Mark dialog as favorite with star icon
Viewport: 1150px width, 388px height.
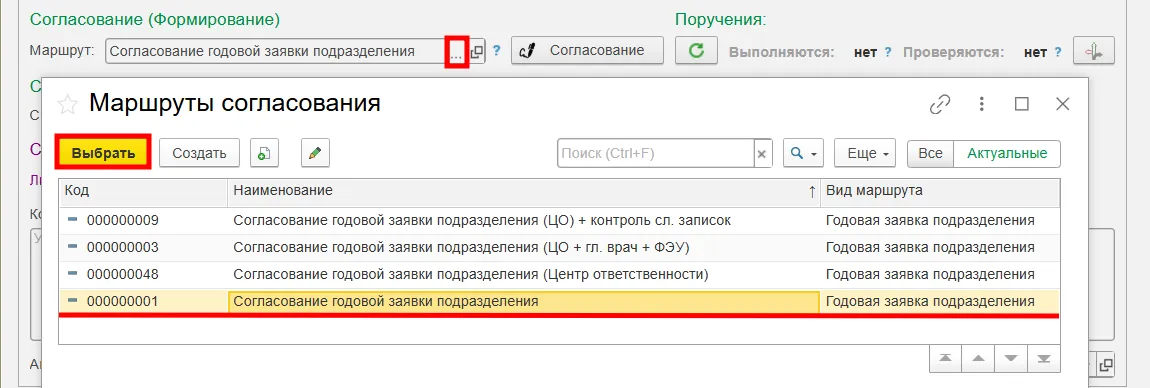click(67, 105)
